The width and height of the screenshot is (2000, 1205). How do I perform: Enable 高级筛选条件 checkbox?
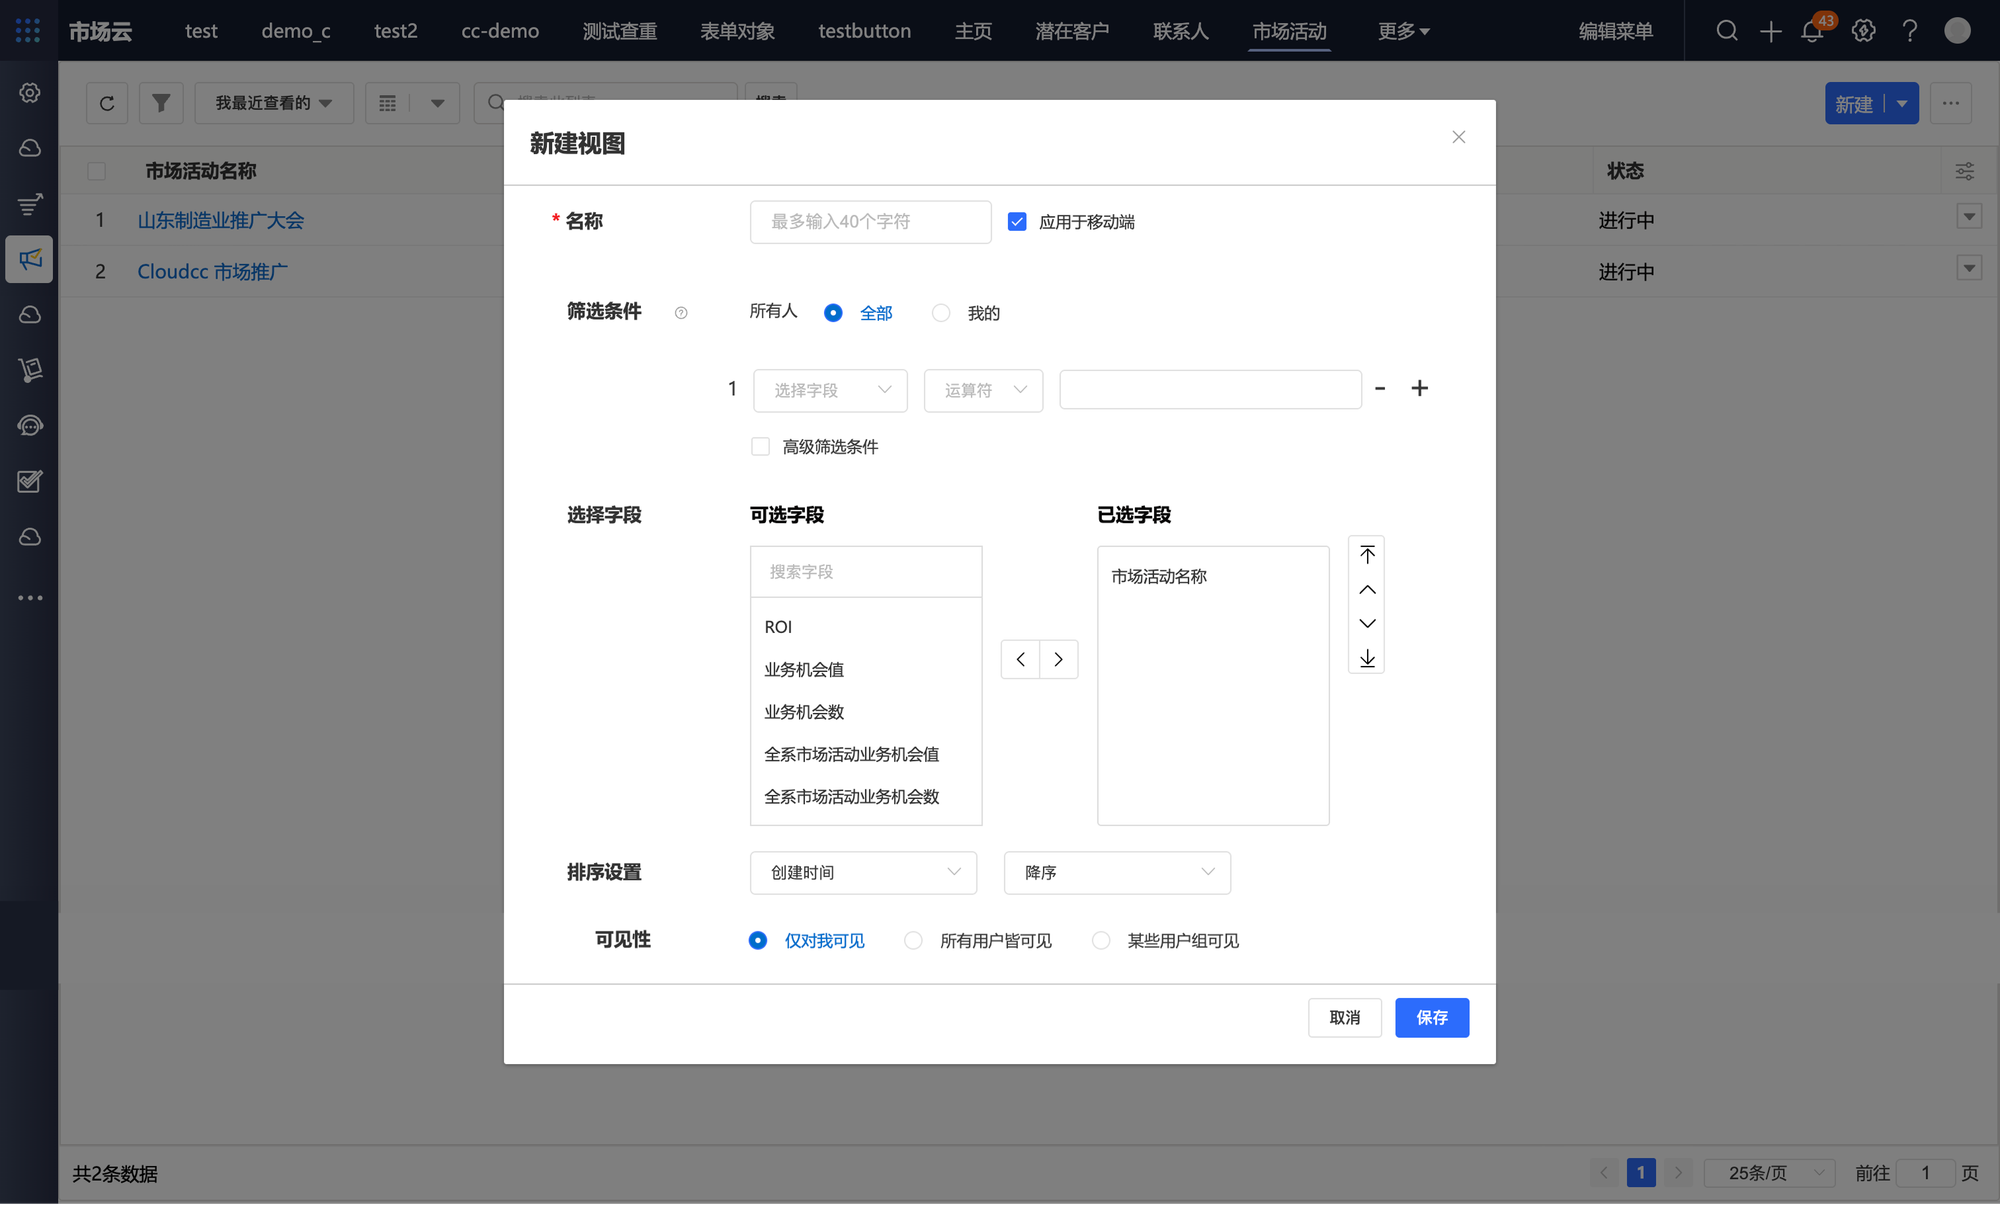[760, 447]
